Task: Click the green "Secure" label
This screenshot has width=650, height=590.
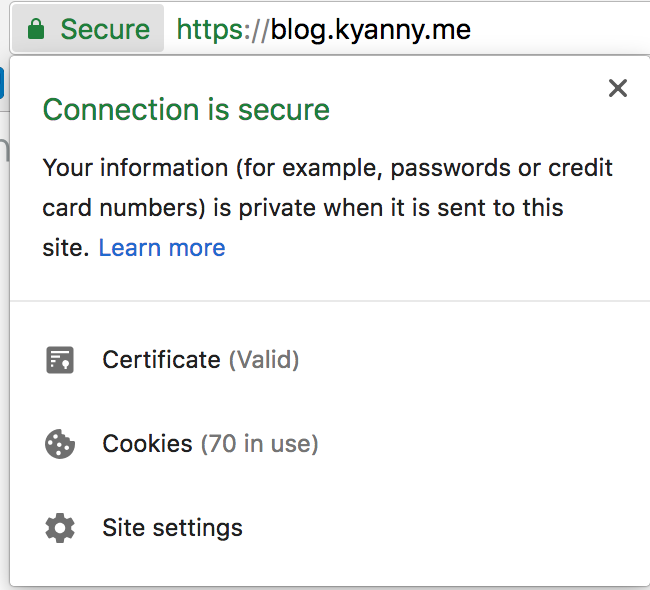Action: [105, 29]
